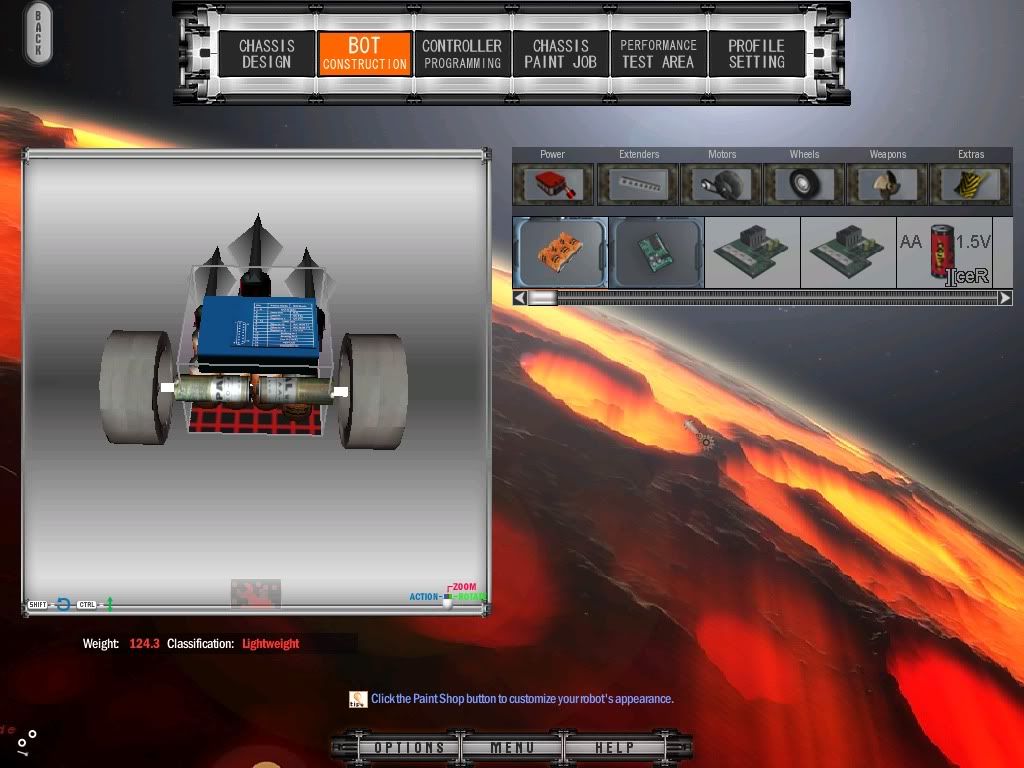Open the Controller Programming tab
This screenshot has height=768, width=1024.
[462, 54]
